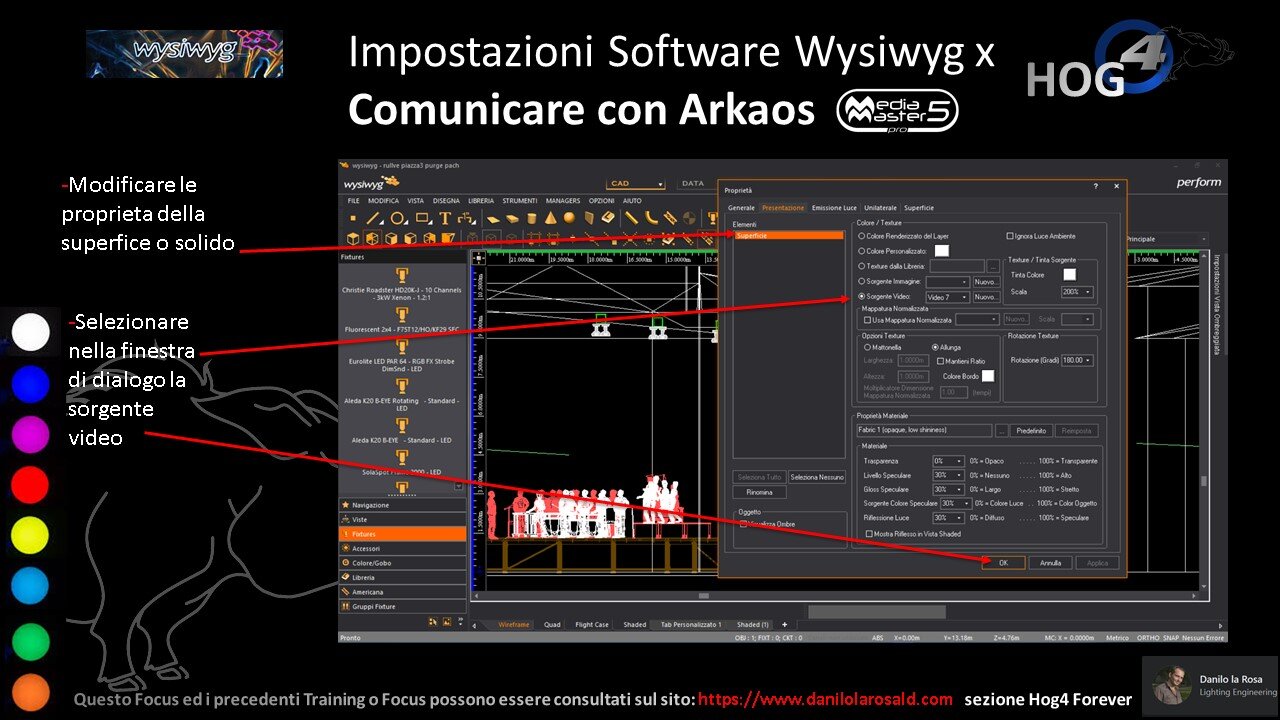This screenshot has height=720, width=1280.
Task: Click the Annulla button
Action: [1050, 563]
